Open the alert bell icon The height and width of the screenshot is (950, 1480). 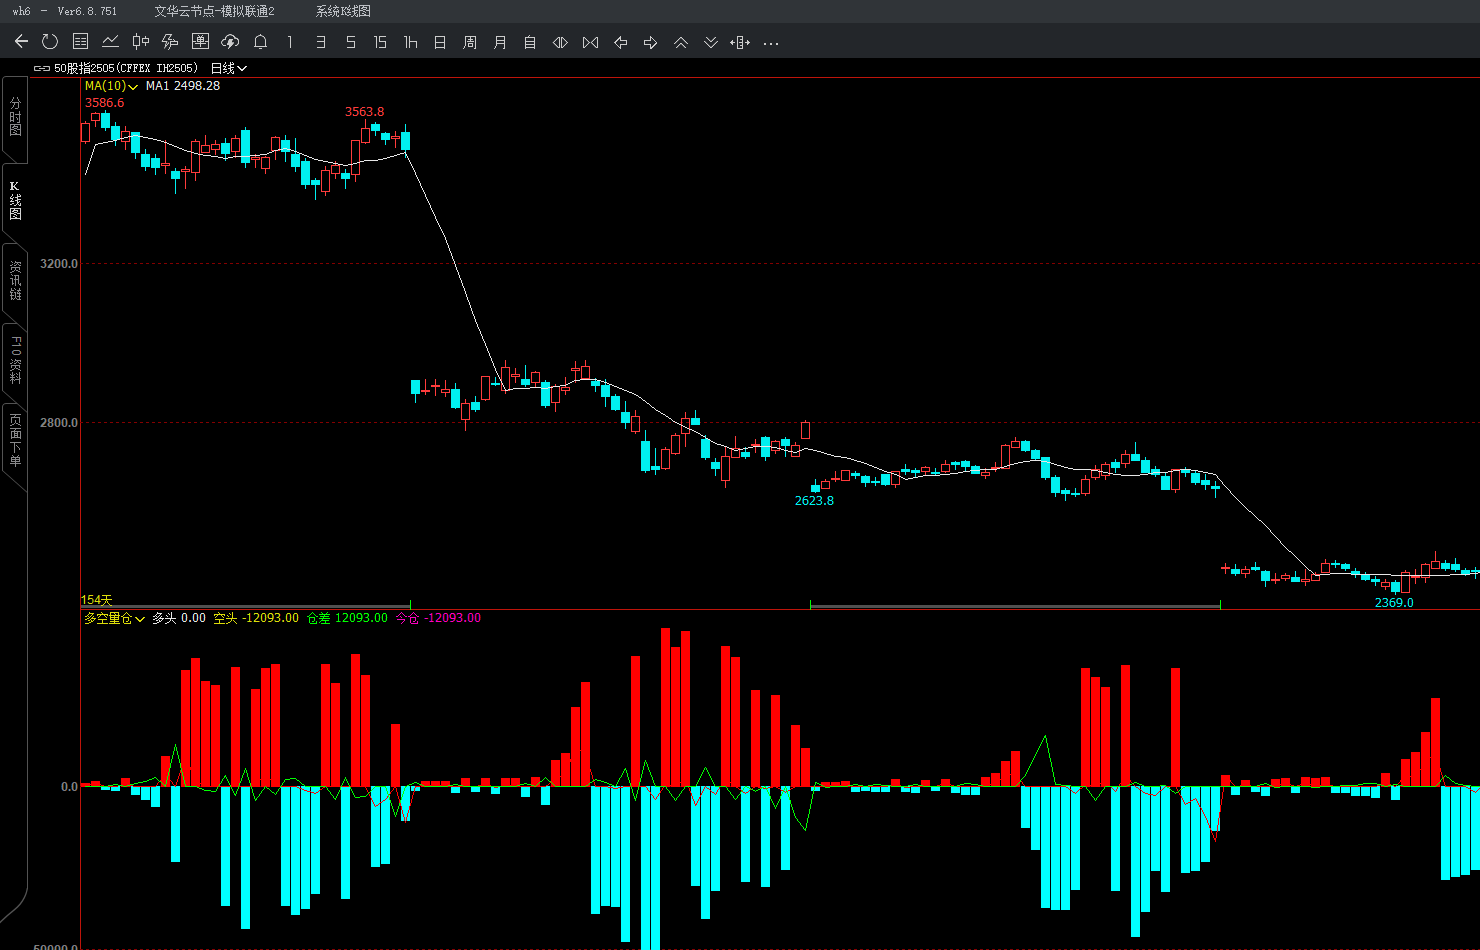tap(261, 42)
